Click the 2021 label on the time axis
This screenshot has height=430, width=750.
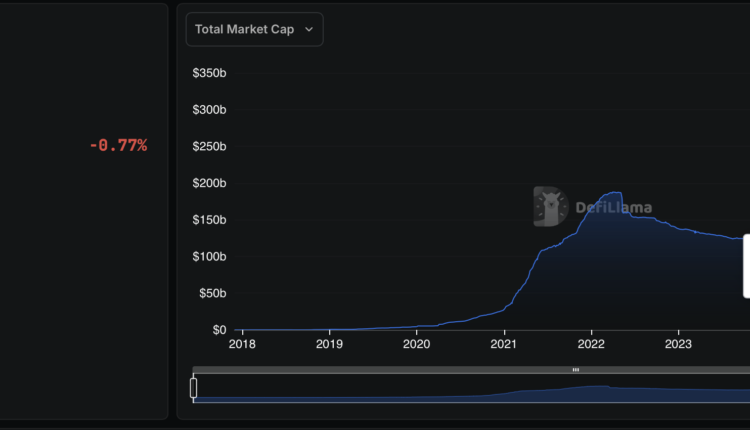tap(504, 345)
